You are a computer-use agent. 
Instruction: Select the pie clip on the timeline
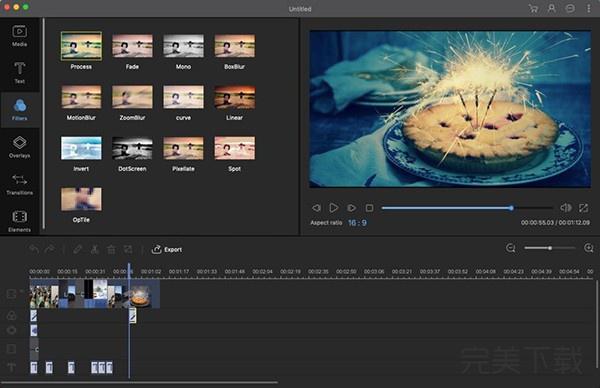pos(144,294)
